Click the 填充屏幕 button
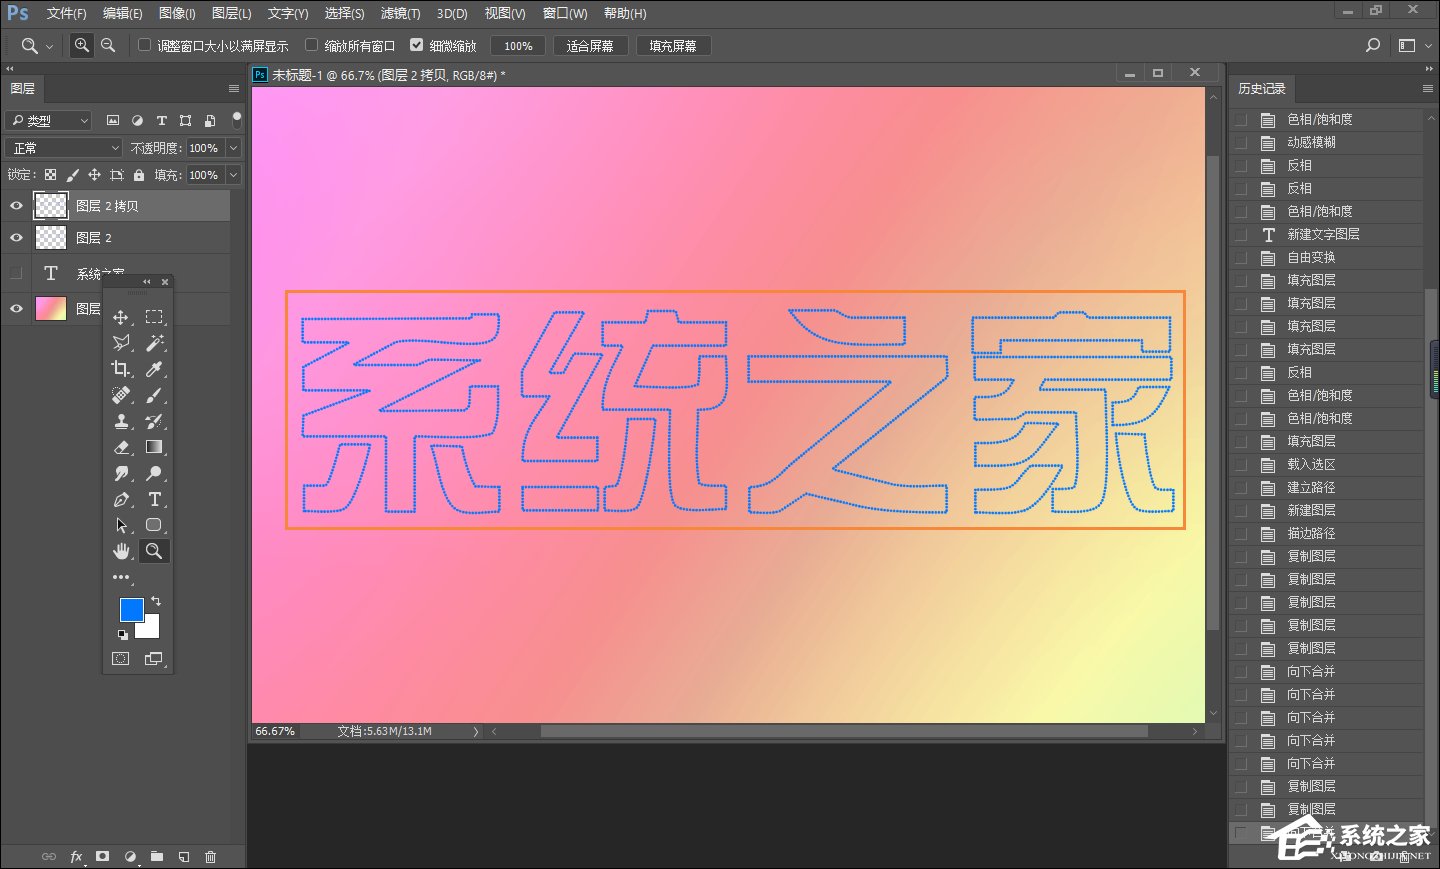This screenshot has width=1440, height=869. 673,45
